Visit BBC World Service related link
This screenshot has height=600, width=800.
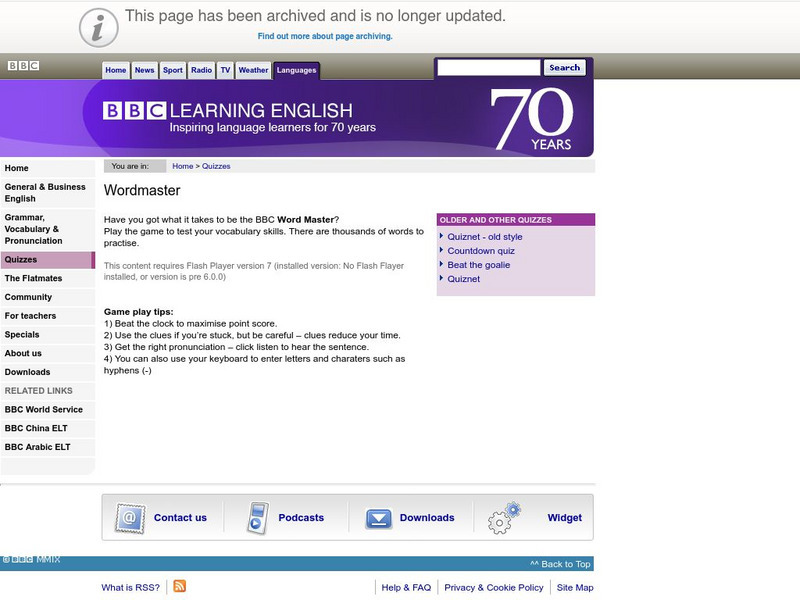[47, 409]
